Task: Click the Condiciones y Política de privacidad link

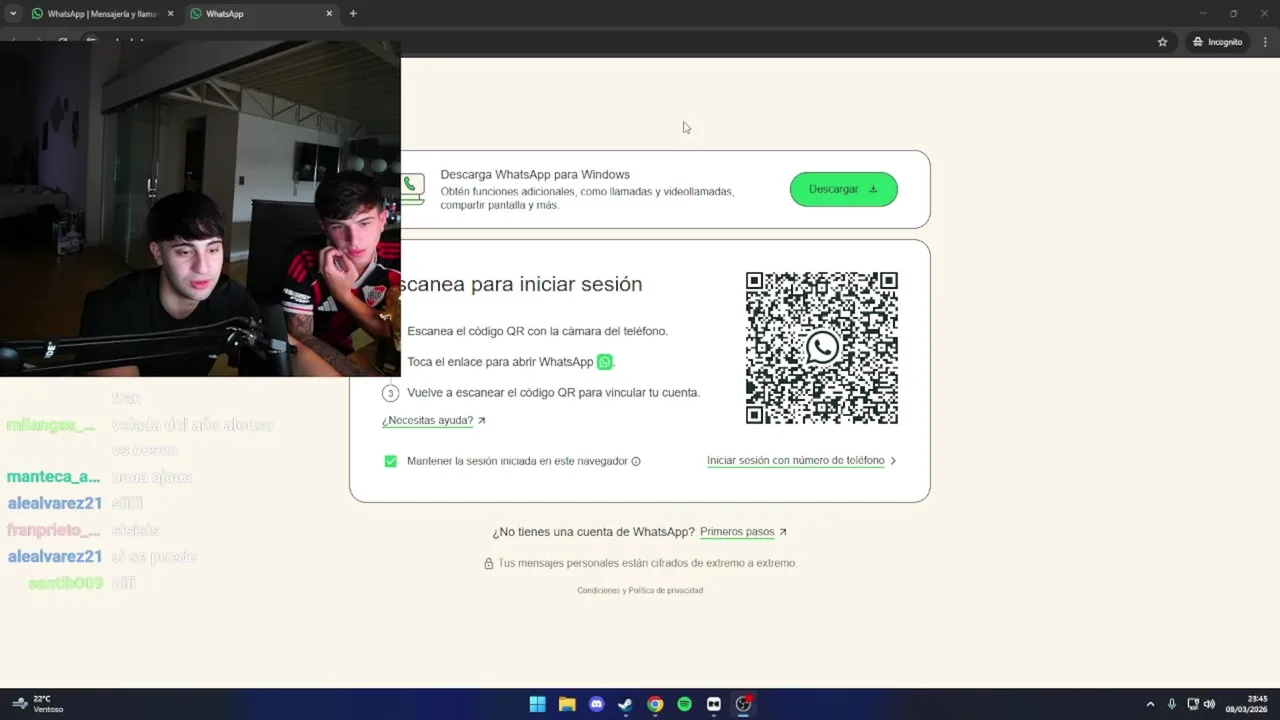Action: (640, 590)
